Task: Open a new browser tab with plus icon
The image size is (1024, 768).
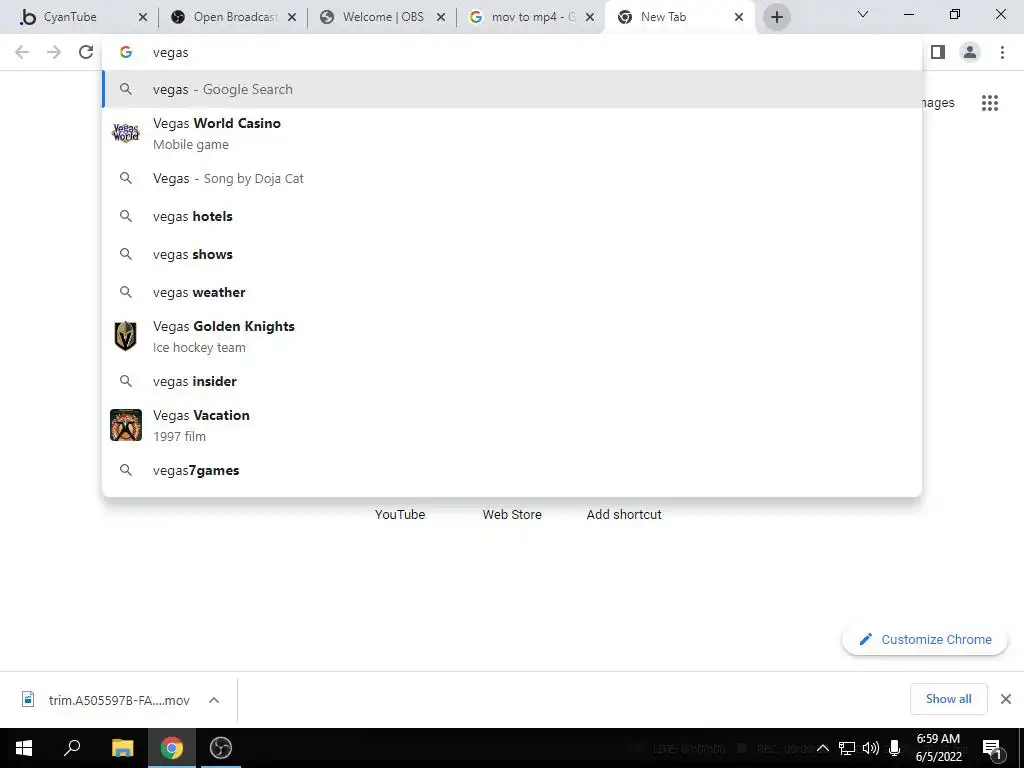Action: (x=776, y=17)
